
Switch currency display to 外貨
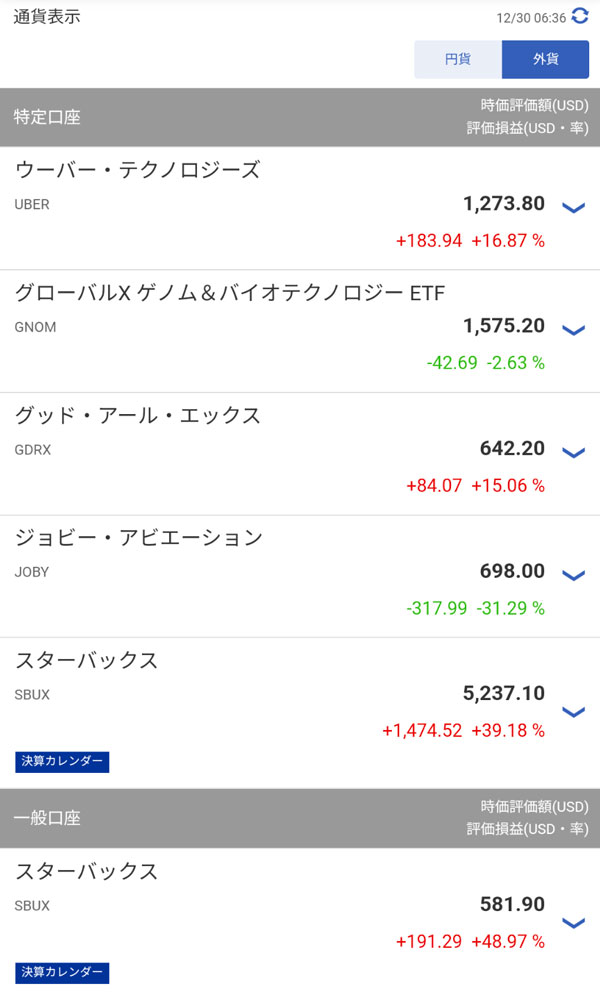(x=545, y=59)
